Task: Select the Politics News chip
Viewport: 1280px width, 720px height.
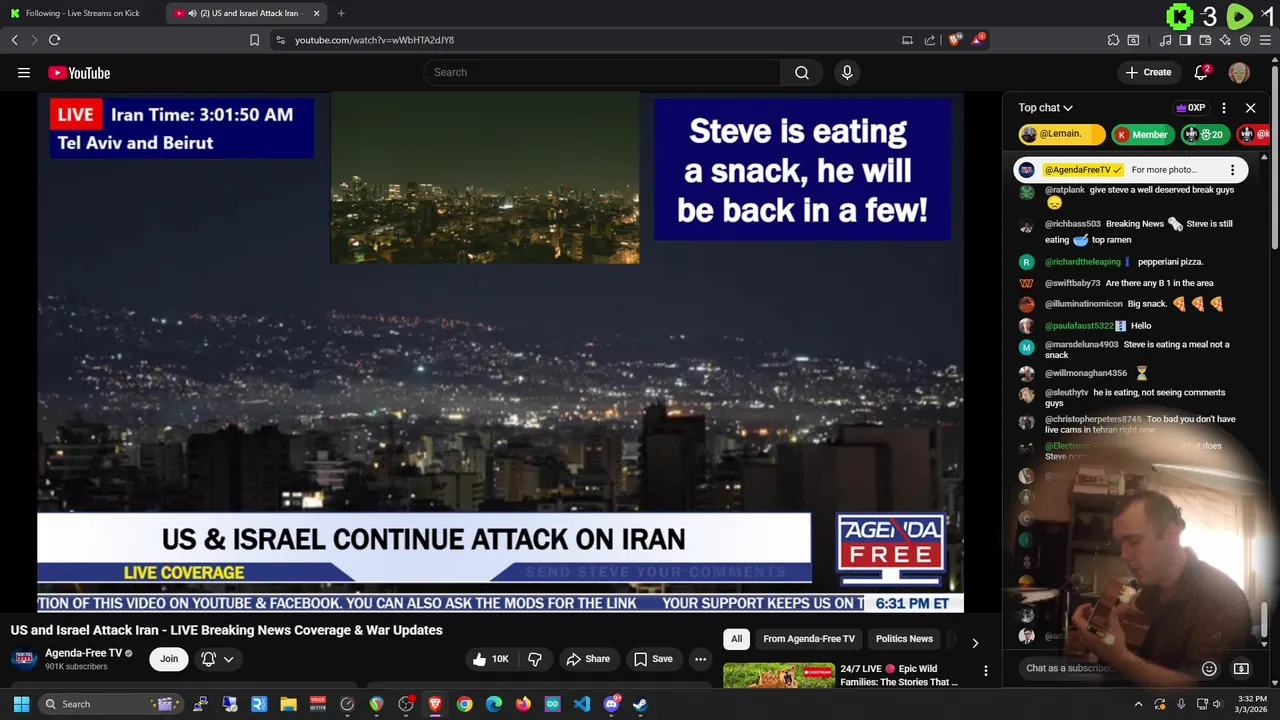Action: tap(904, 639)
